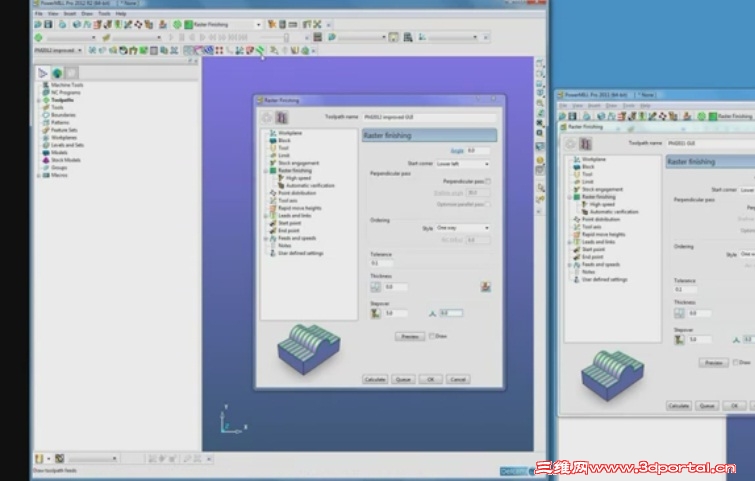Viewport: 755px width, 481px height.
Task: Click the Save Project floppy icon in PowerMILL 2012 toolbar
Action: [48, 24]
